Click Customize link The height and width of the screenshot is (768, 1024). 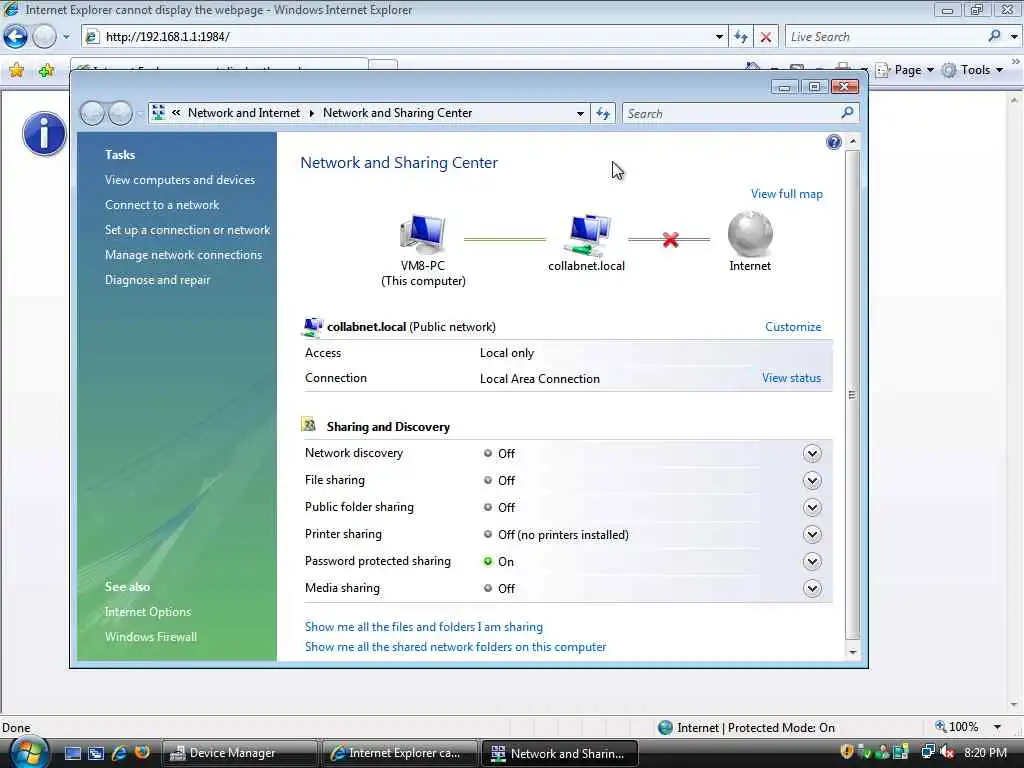point(793,327)
